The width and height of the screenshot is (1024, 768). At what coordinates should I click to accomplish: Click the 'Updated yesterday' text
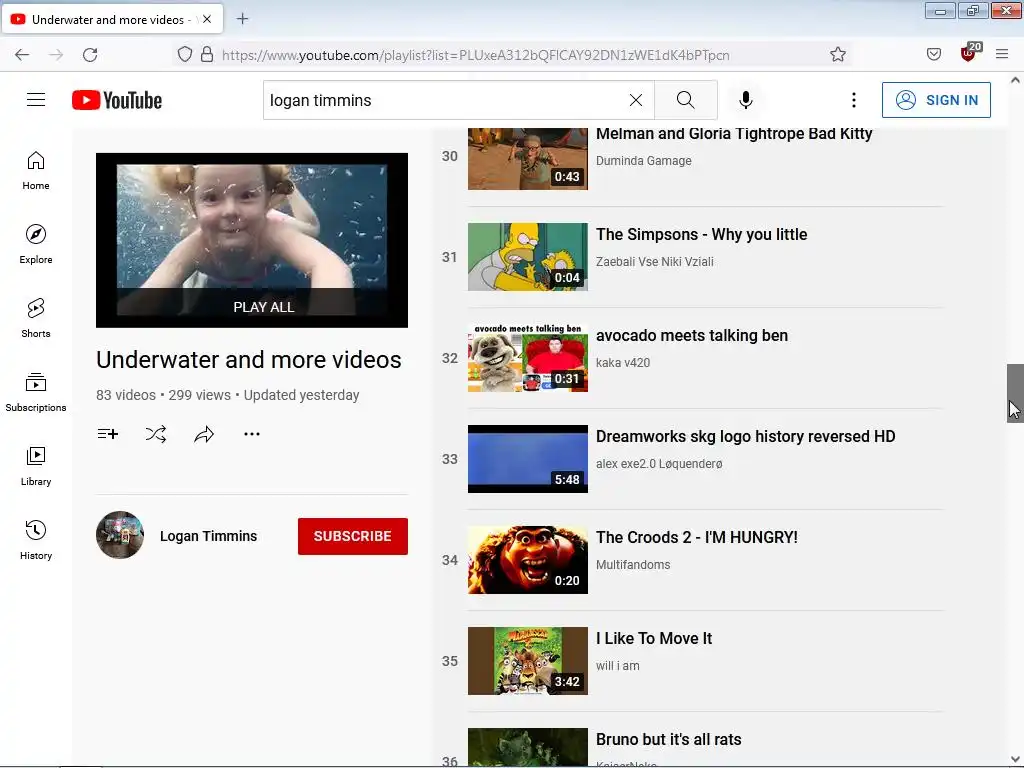point(301,395)
